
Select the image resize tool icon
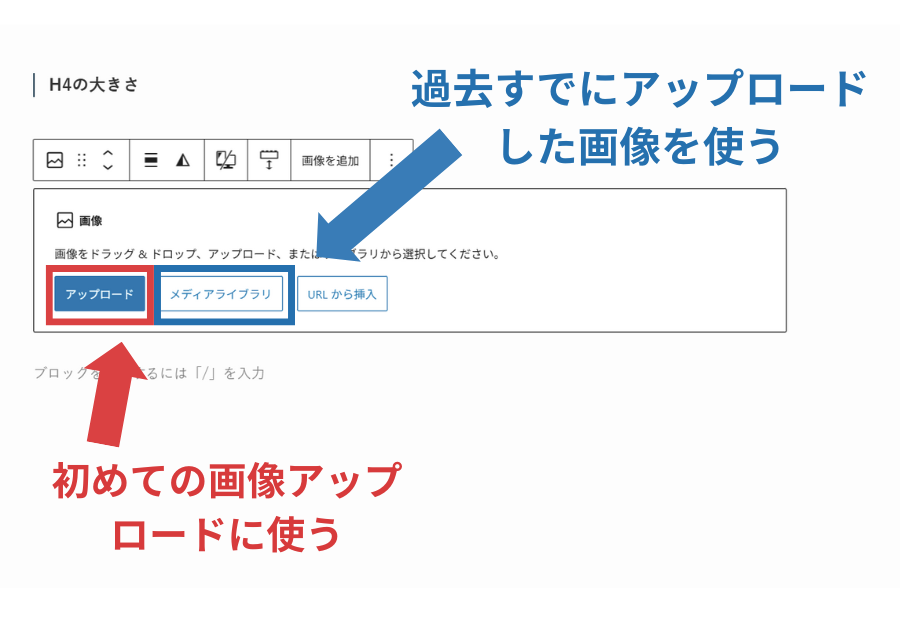tap(268, 160)
